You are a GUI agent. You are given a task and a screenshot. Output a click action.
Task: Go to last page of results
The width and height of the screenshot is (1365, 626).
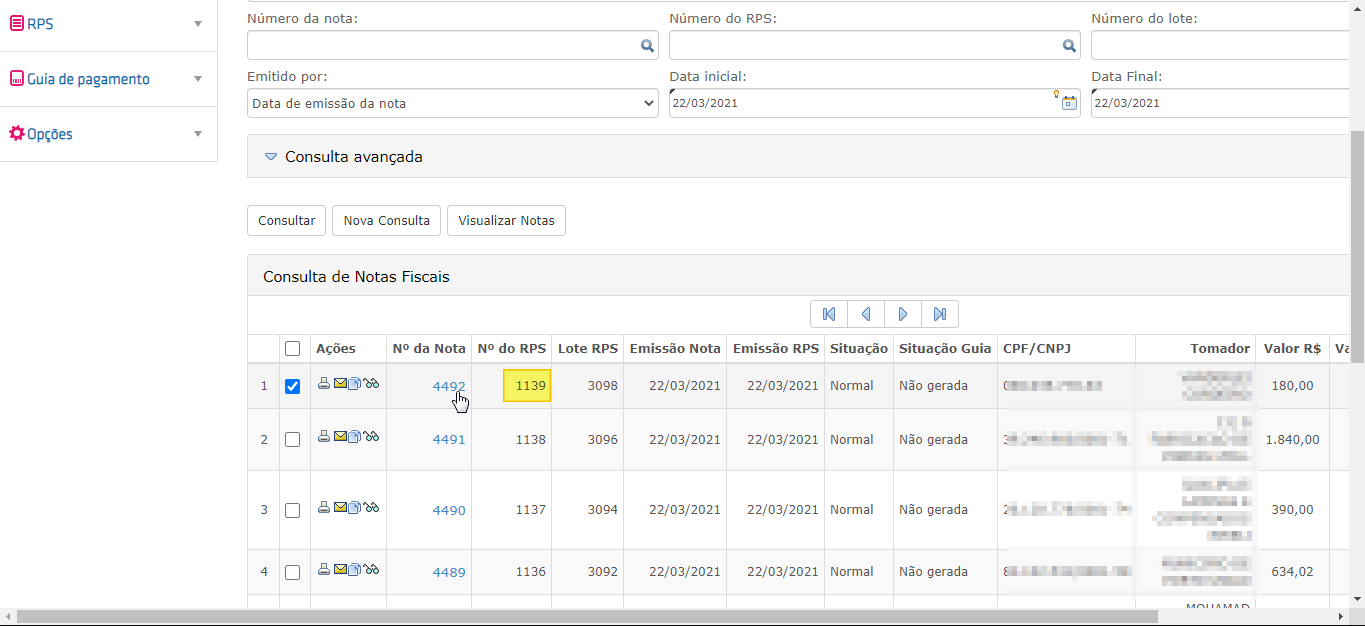pos(940,314)
